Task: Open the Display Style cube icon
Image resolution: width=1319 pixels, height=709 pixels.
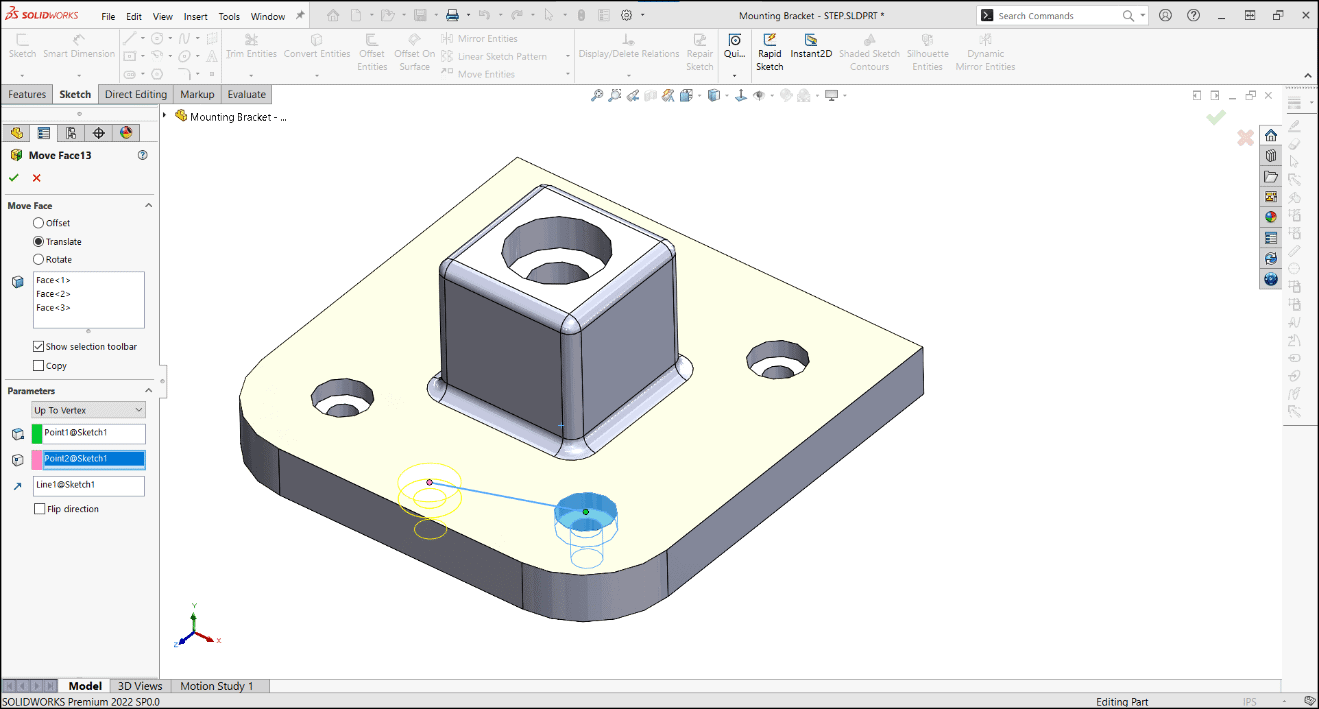Action: click(714, 95)
